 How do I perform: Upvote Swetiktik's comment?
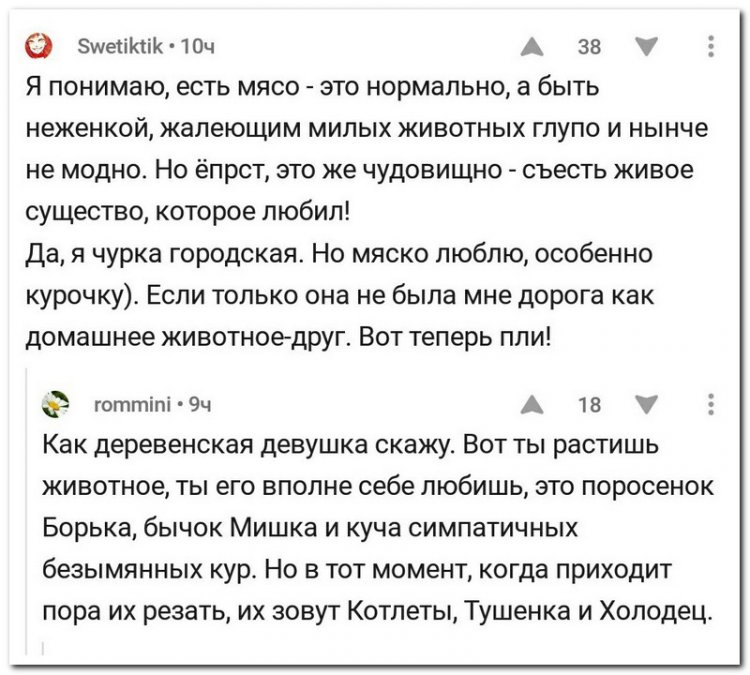pos(532,47)
